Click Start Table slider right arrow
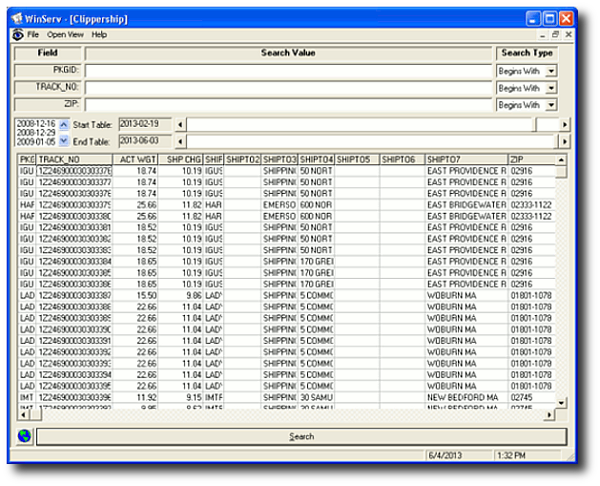Viewport: 600px width, 486px height. click(x=565, y=124)
